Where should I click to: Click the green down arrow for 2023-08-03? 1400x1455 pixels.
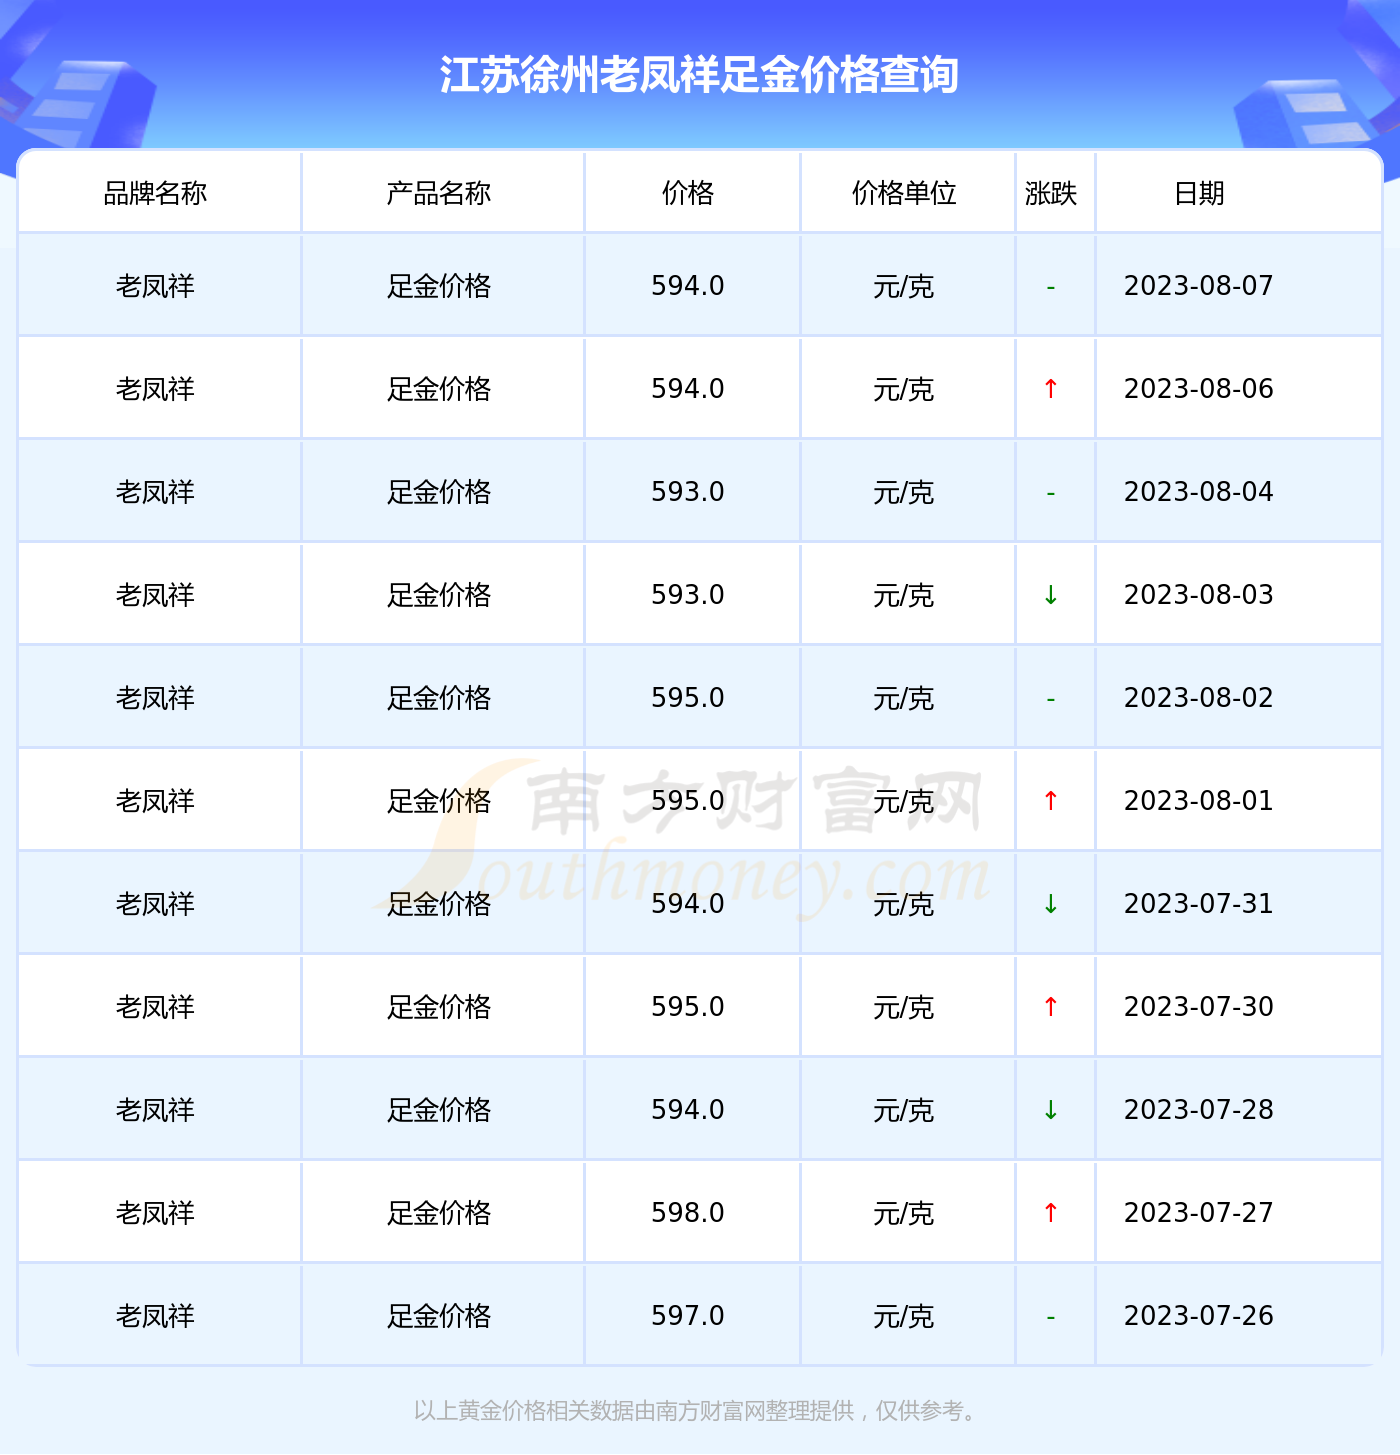(1051, 595)
